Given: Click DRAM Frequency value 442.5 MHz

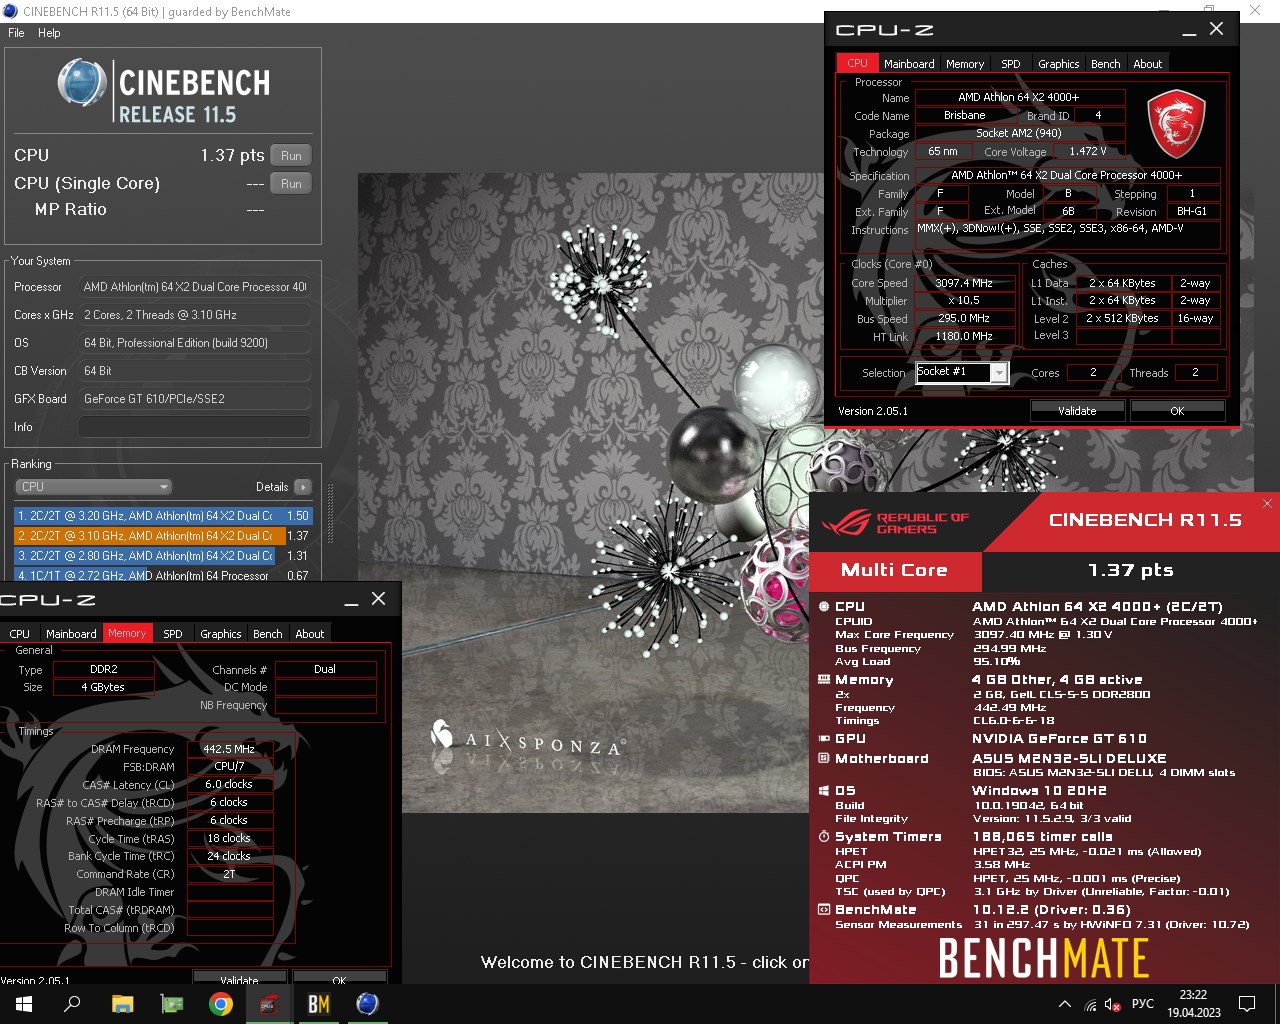Looking at the screenshot, I should point(229,749).
